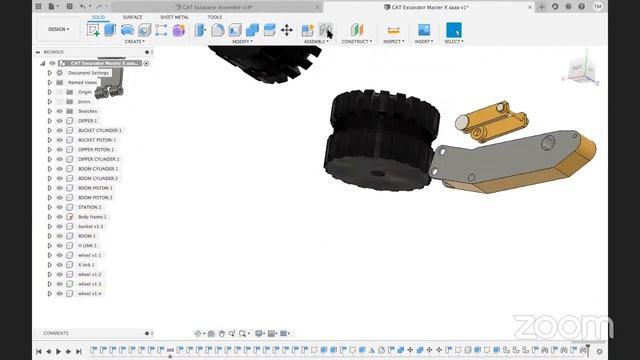Select the Combine tool
Image resolution: width=640 pixels, height=360 pixels.
point(252,30)
